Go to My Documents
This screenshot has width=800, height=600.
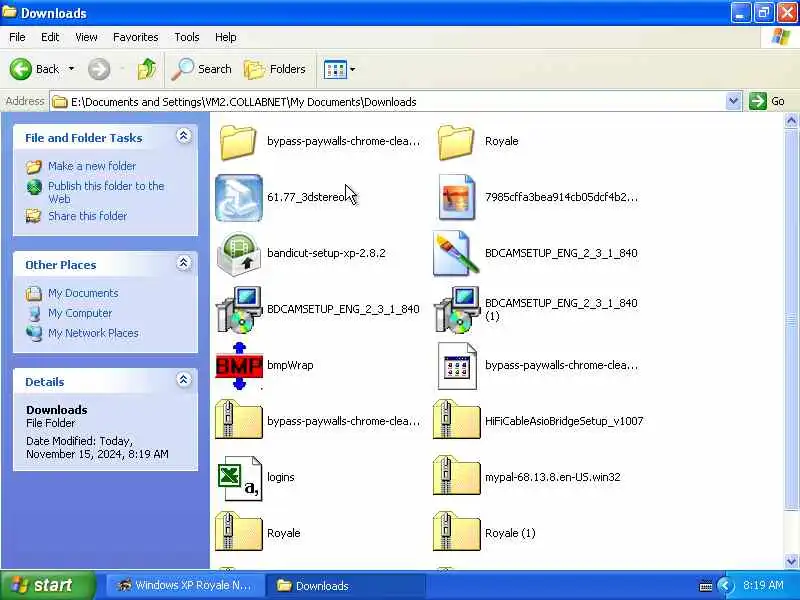pyautogui.click(x=83, y=293)
